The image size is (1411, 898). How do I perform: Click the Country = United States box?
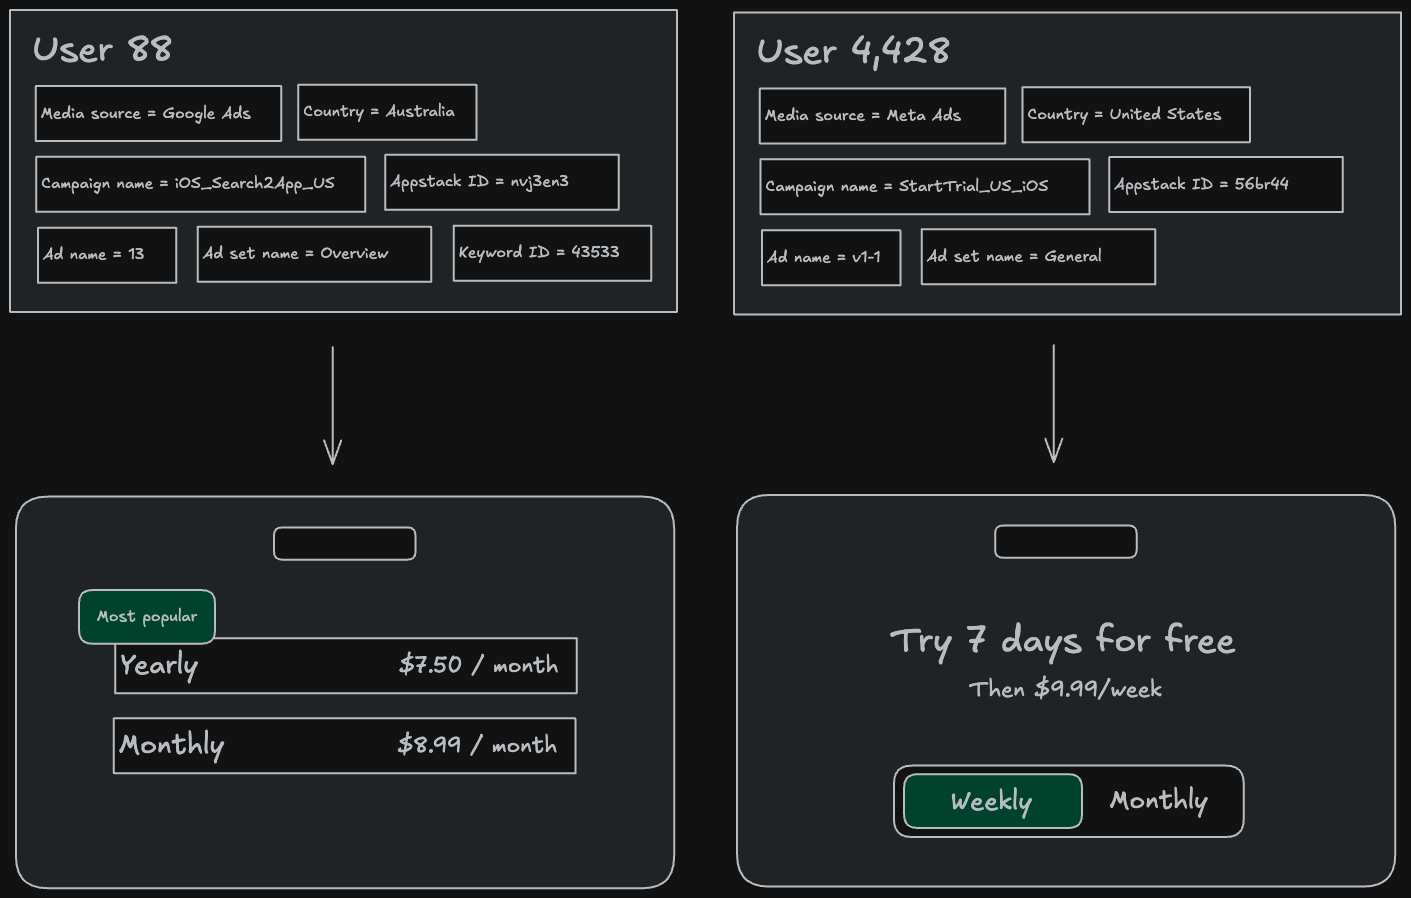pos(1136,115)
